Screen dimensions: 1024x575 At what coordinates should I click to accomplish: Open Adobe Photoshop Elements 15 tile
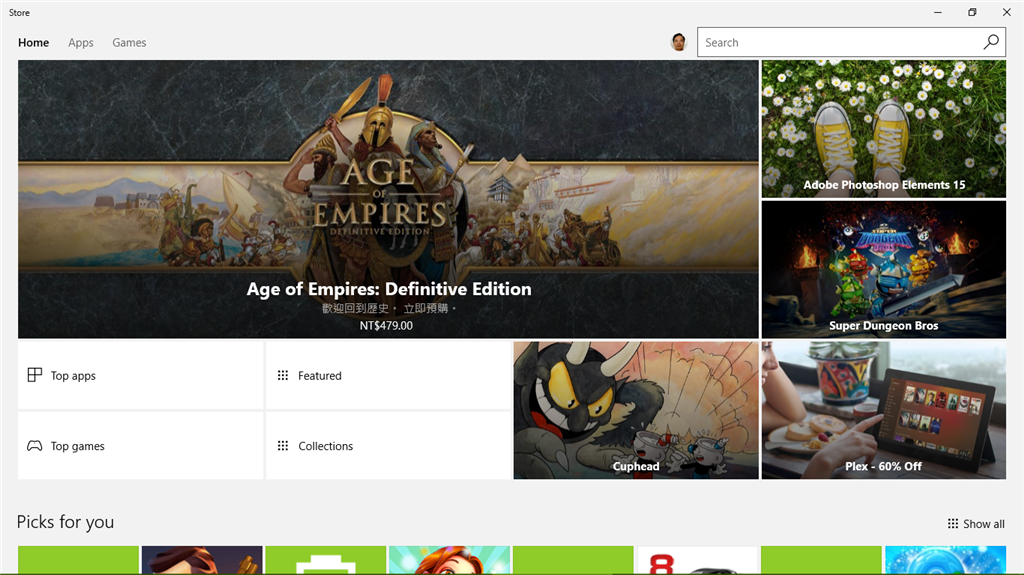tap(884, 129)
